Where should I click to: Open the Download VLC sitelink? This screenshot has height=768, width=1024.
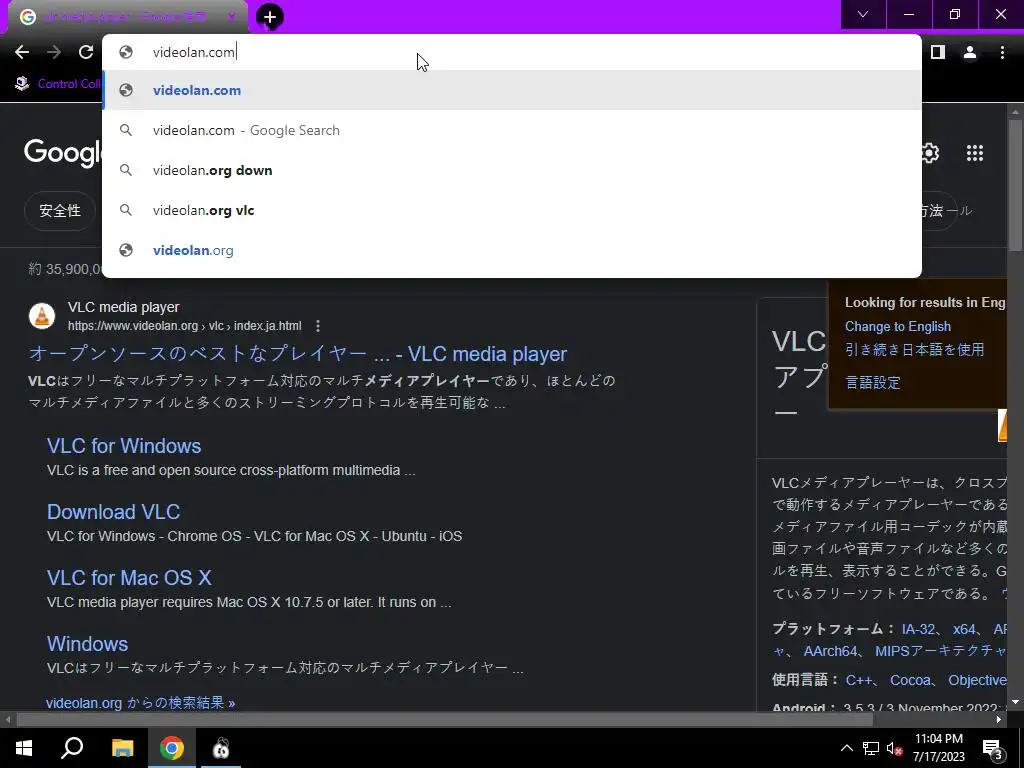coord(114,512)
